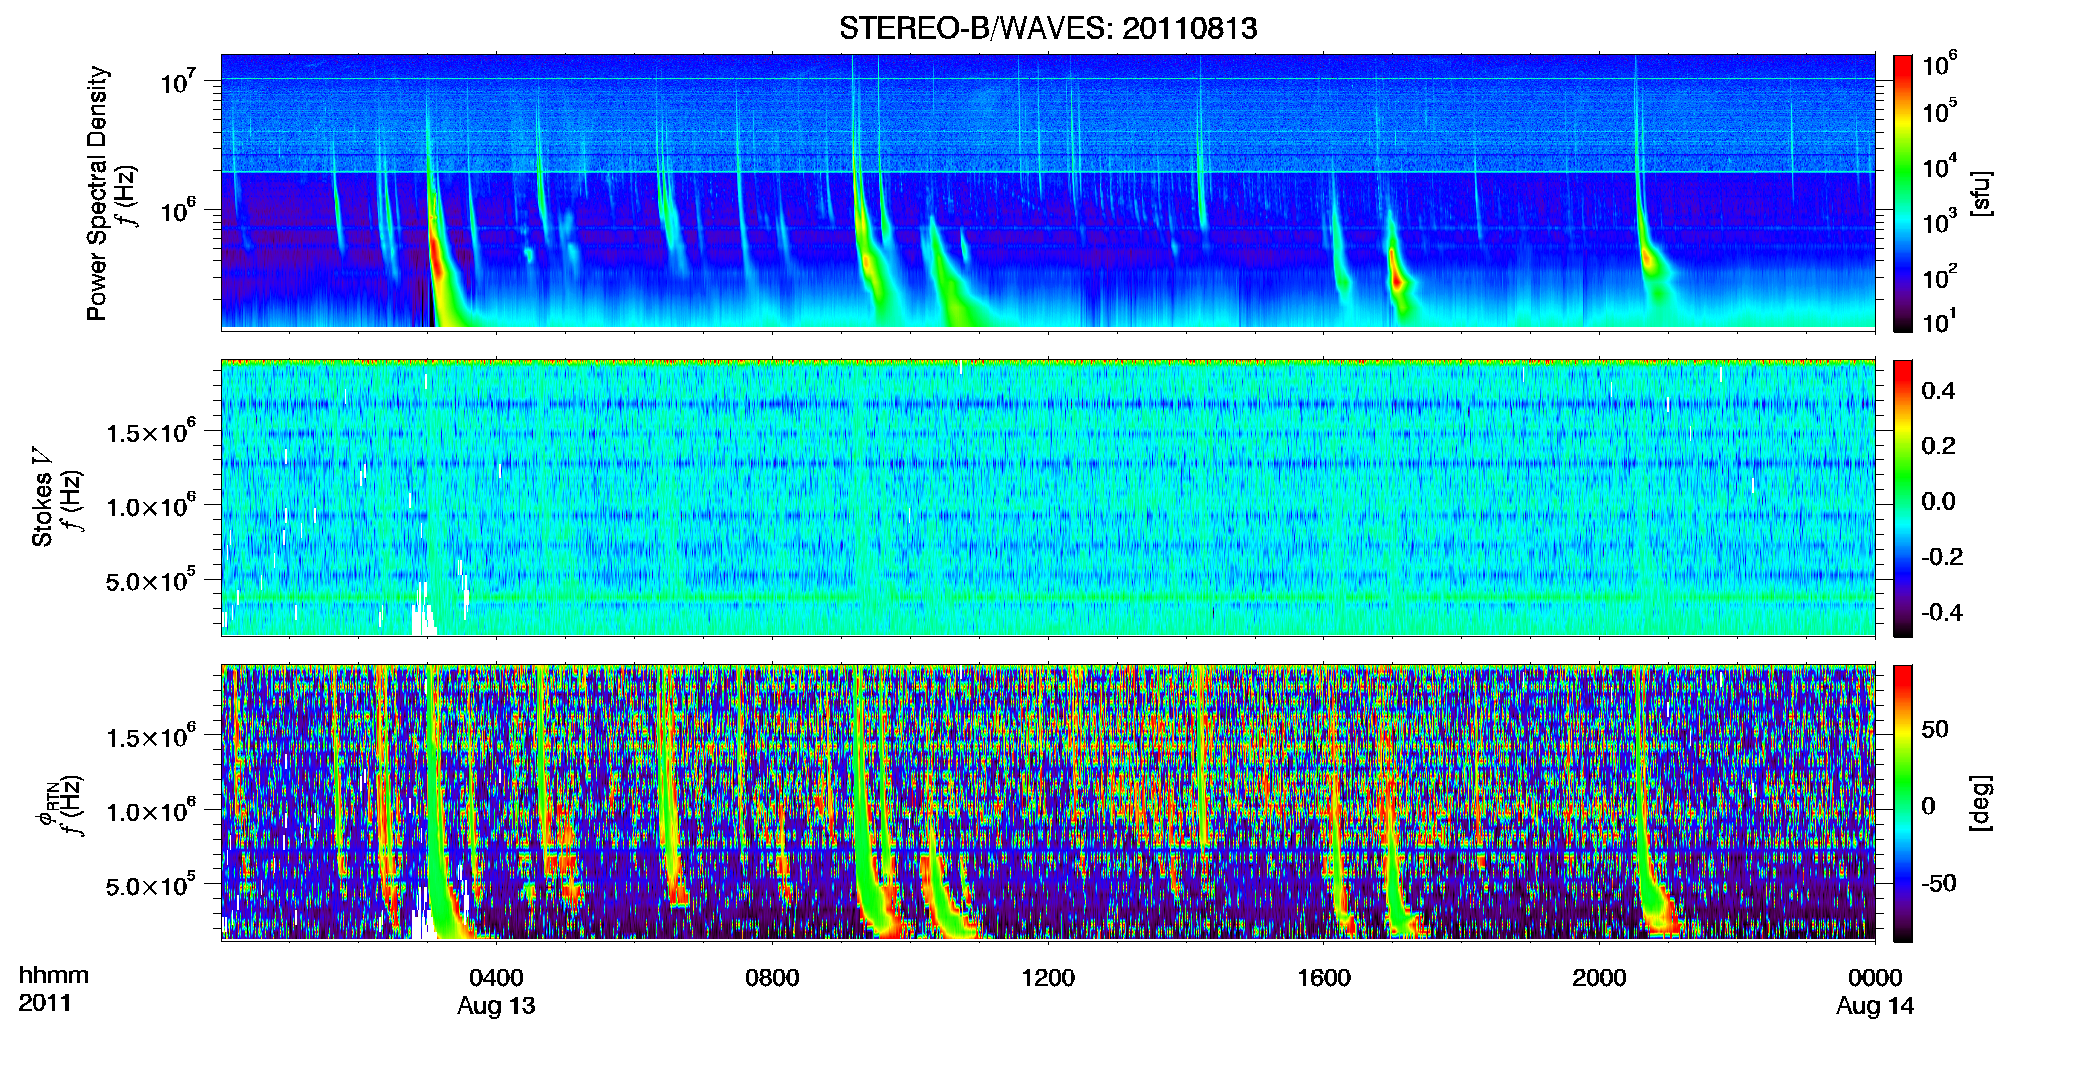Click the 0800 time axis label

point(772,978)
